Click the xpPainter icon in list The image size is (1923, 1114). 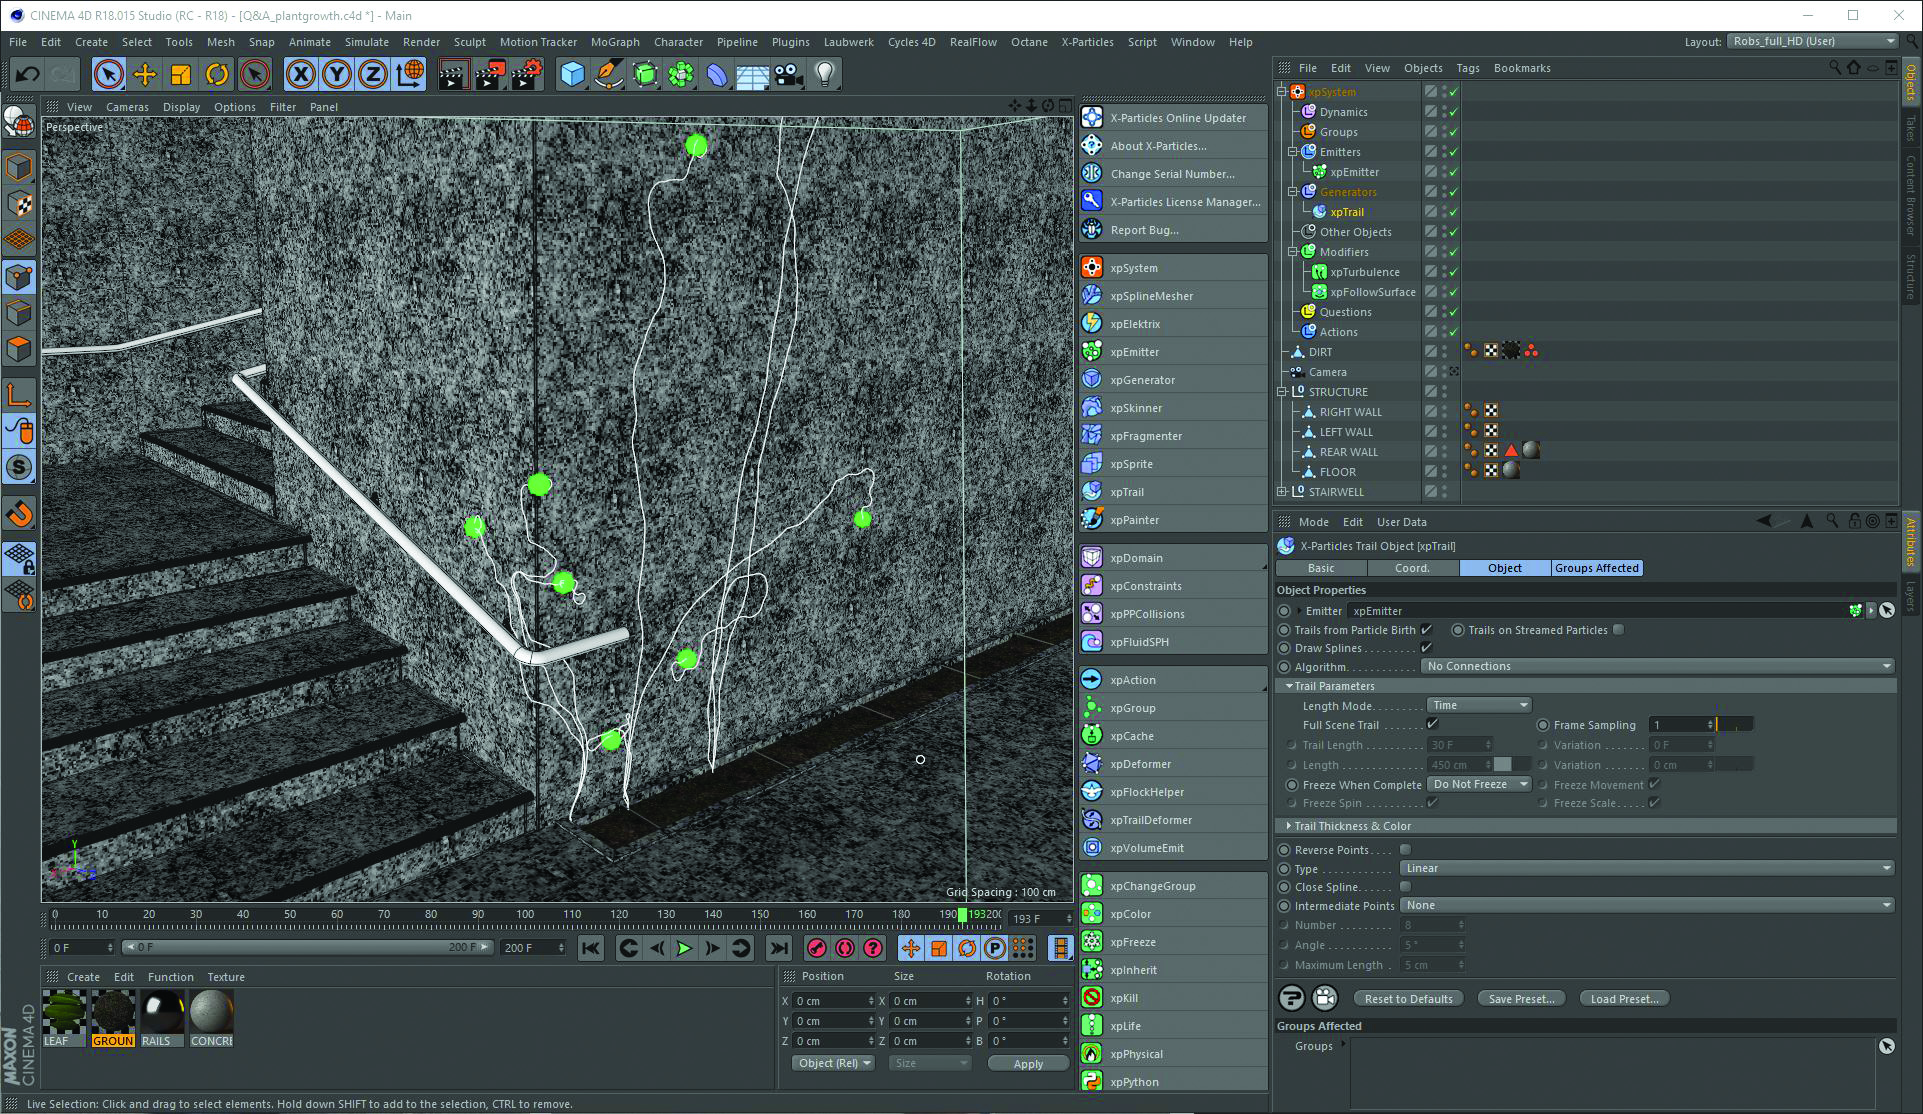coord(1094,520)
